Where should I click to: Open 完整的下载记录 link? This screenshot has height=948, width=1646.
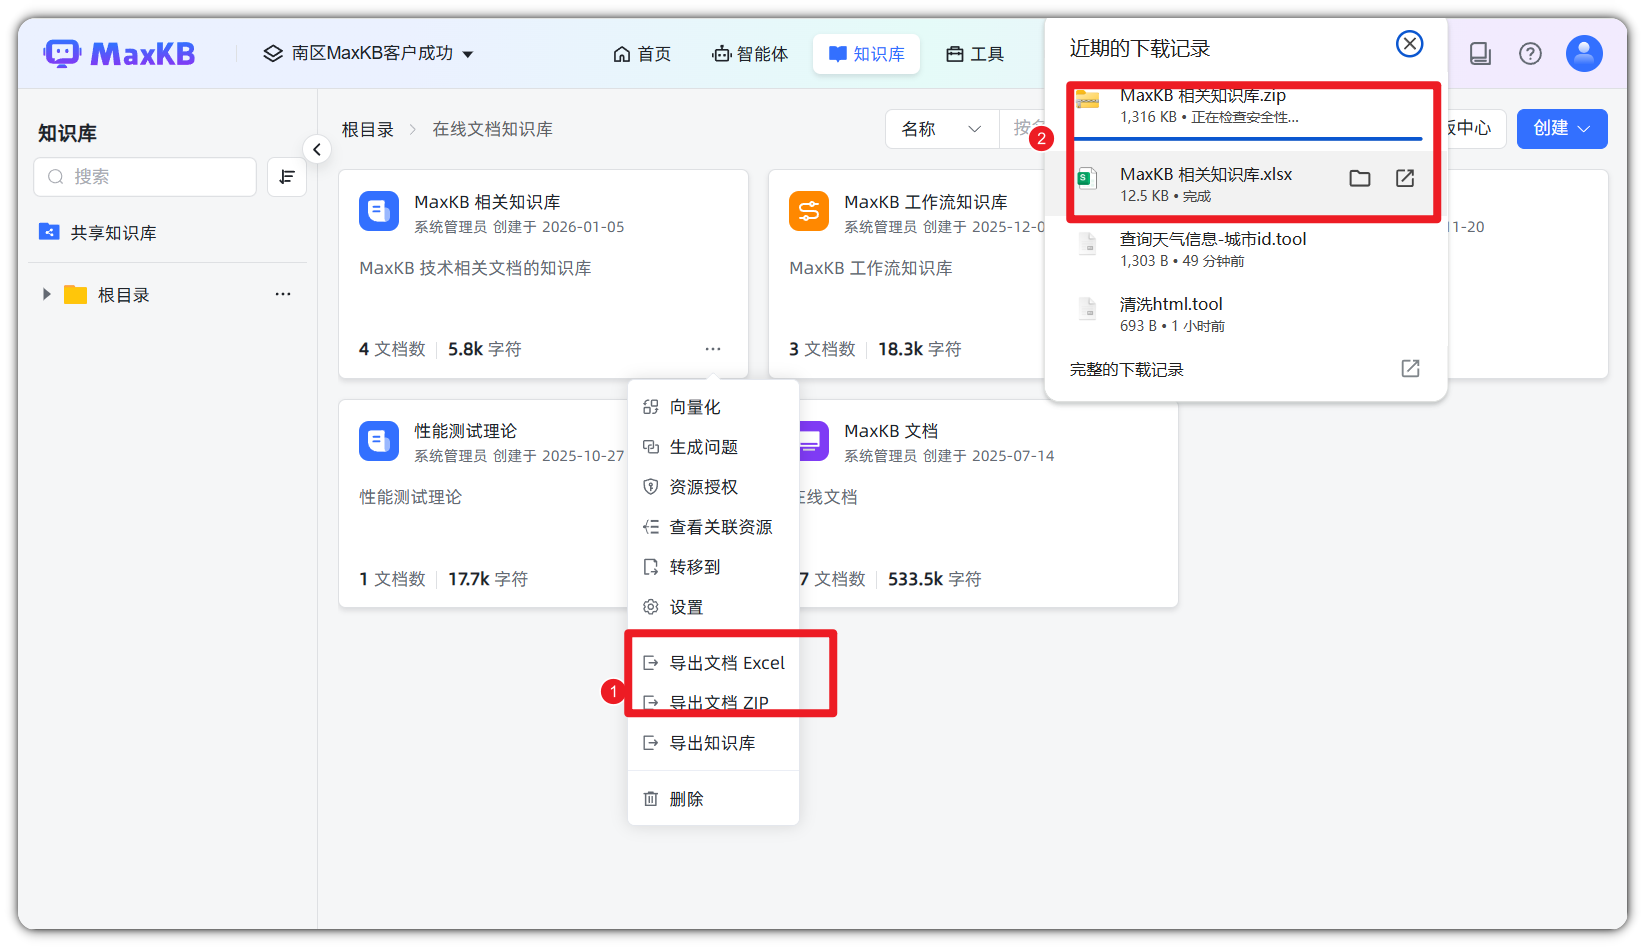click(1127, 370)
